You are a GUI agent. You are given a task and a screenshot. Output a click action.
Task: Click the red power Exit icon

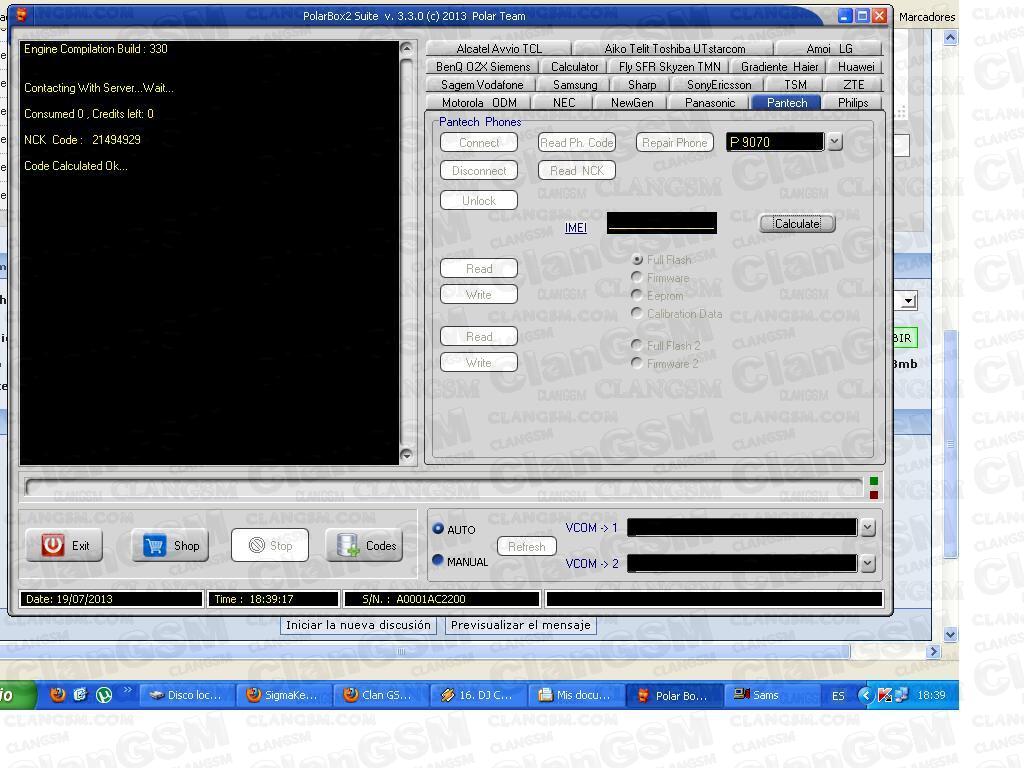(53, 545)
